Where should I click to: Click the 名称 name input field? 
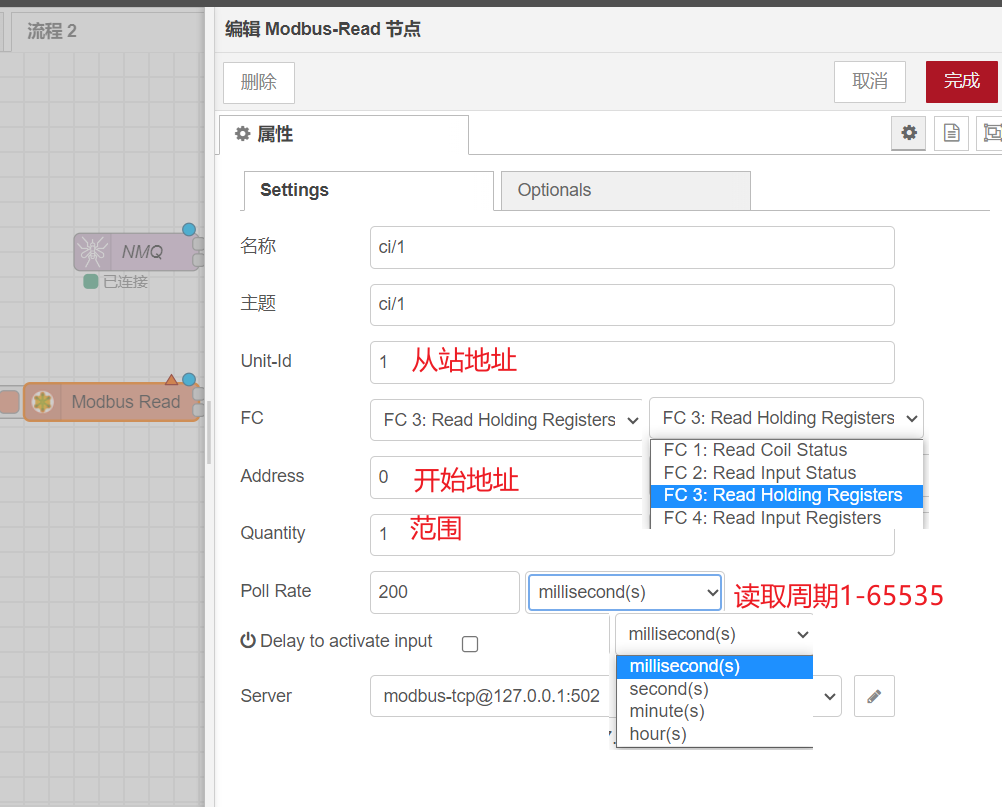[x=632, y=247]
